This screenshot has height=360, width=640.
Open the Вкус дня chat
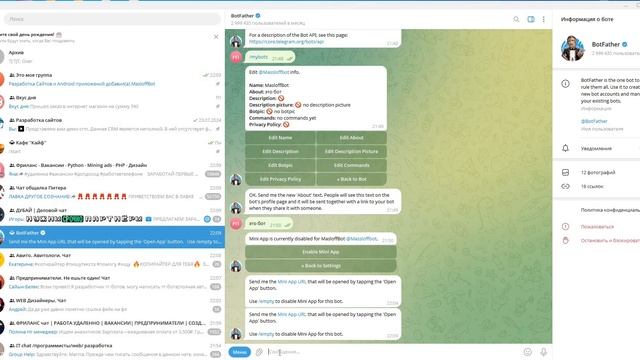click(112, 102)
